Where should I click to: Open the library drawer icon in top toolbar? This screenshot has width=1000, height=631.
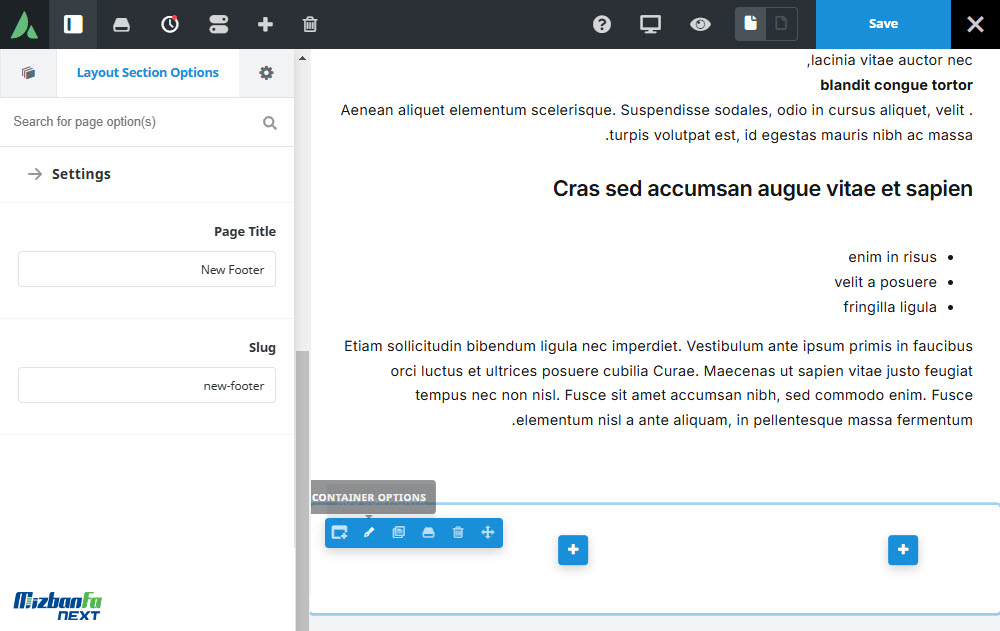click(x=121, y=25)
